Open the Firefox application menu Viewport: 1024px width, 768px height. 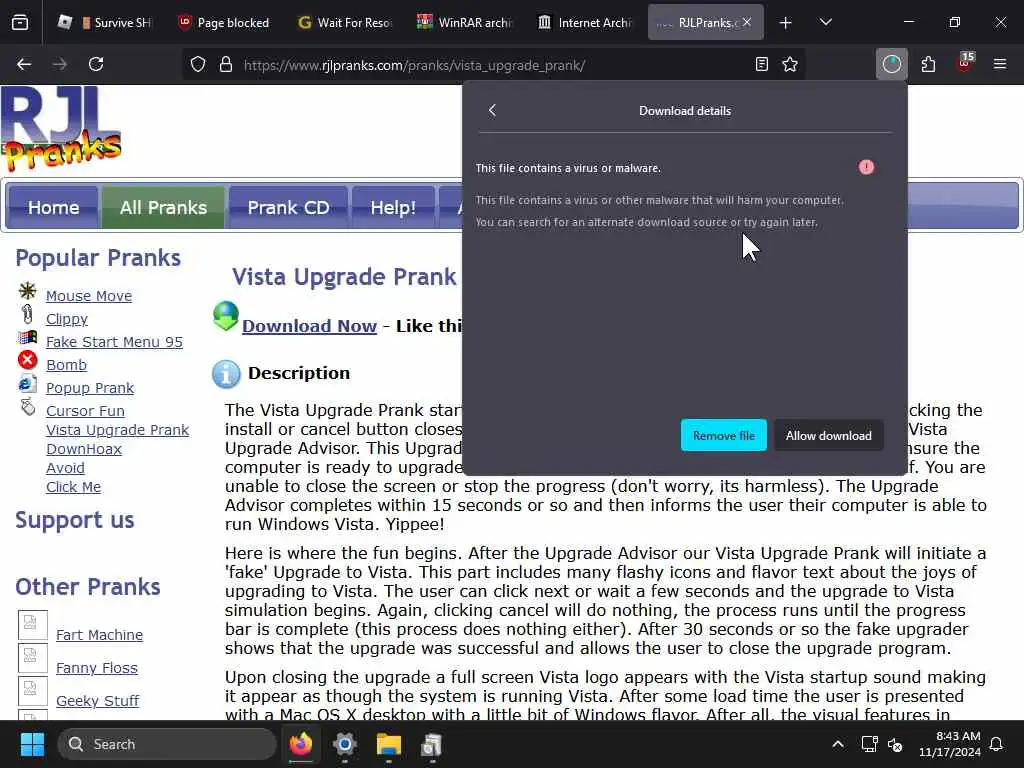pos(999,64)
